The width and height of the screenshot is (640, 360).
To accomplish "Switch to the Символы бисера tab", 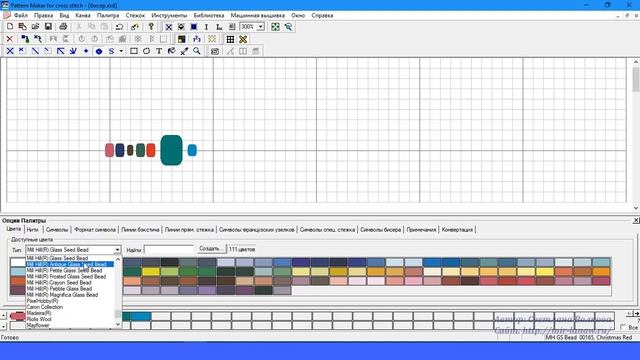I will [380, 230].
